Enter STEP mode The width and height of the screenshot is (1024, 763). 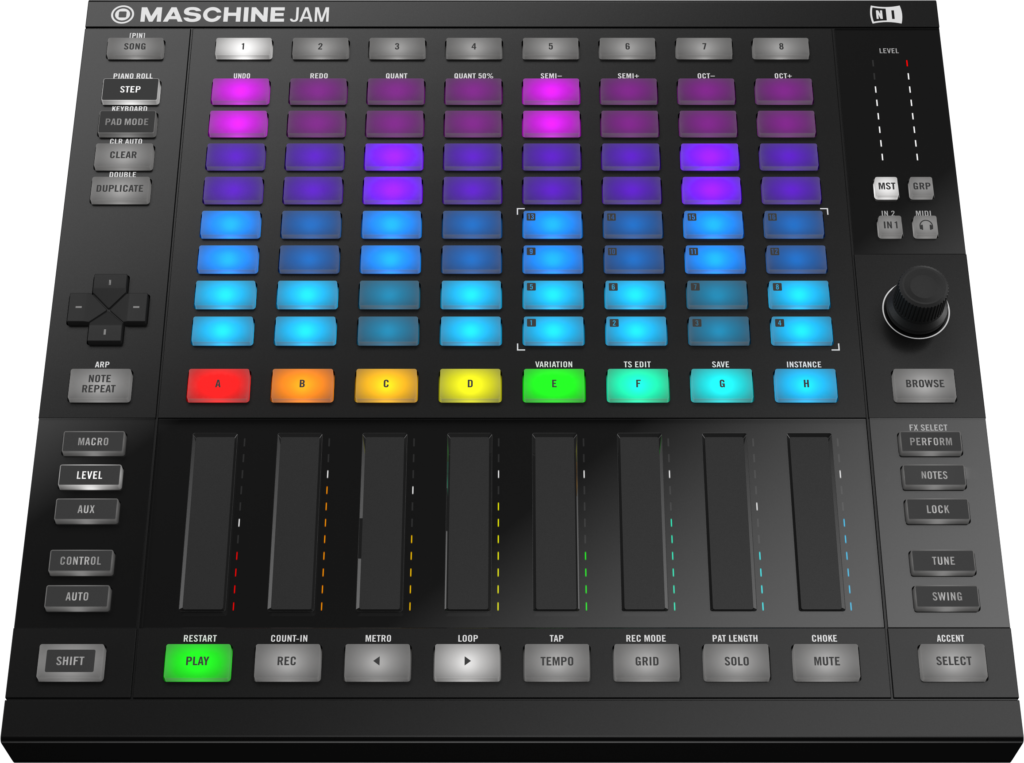[x=130, y=91]
